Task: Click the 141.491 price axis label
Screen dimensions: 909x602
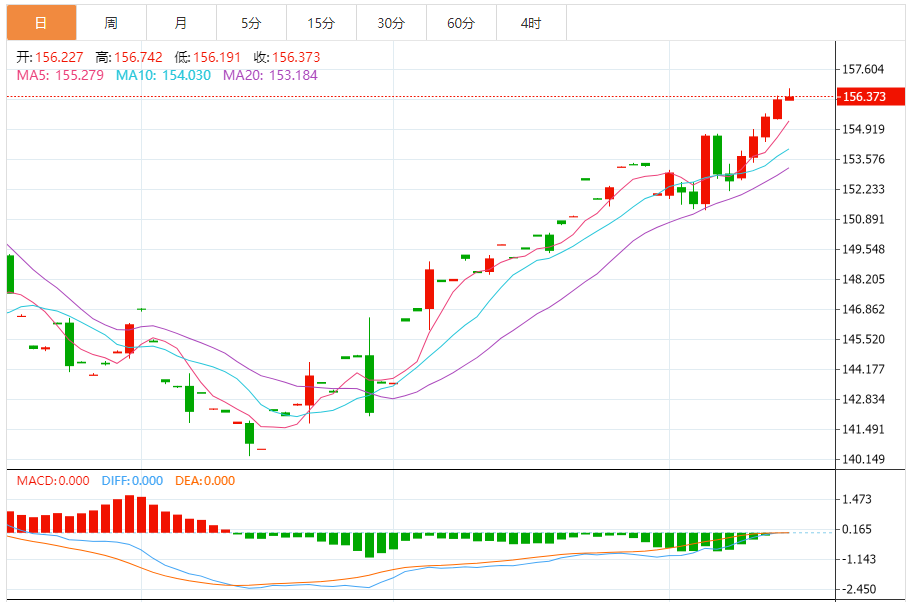Action: click(x=863, y=429)
